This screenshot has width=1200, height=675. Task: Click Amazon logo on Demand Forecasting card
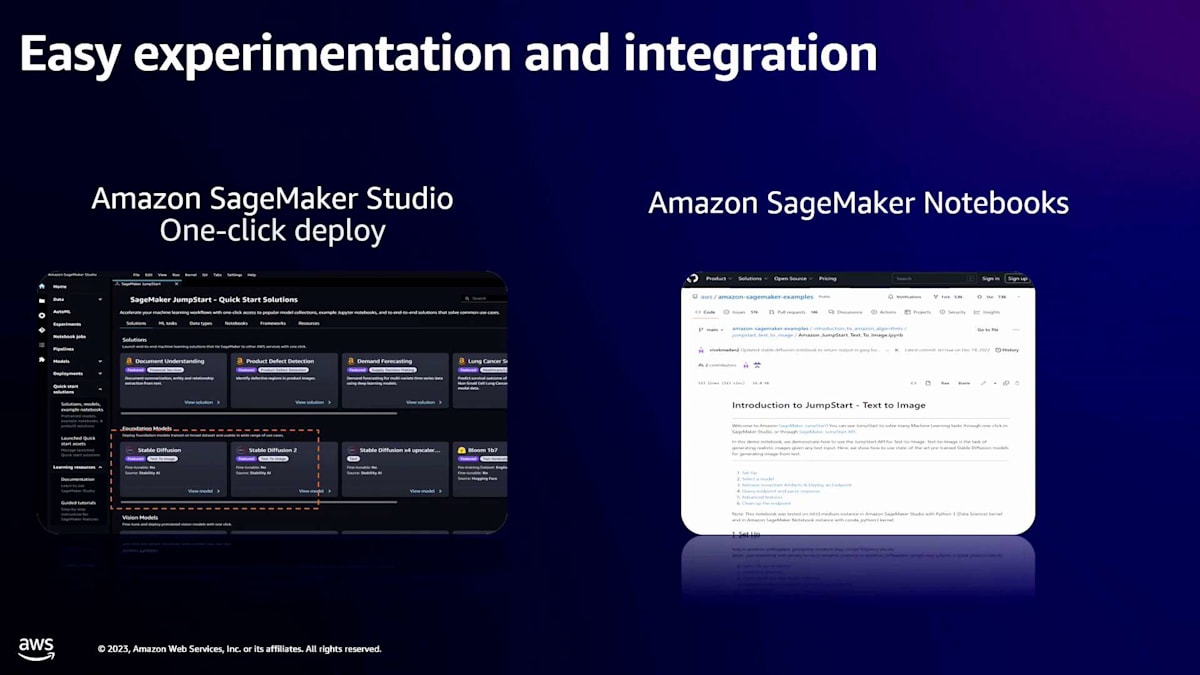pos(351,361)
